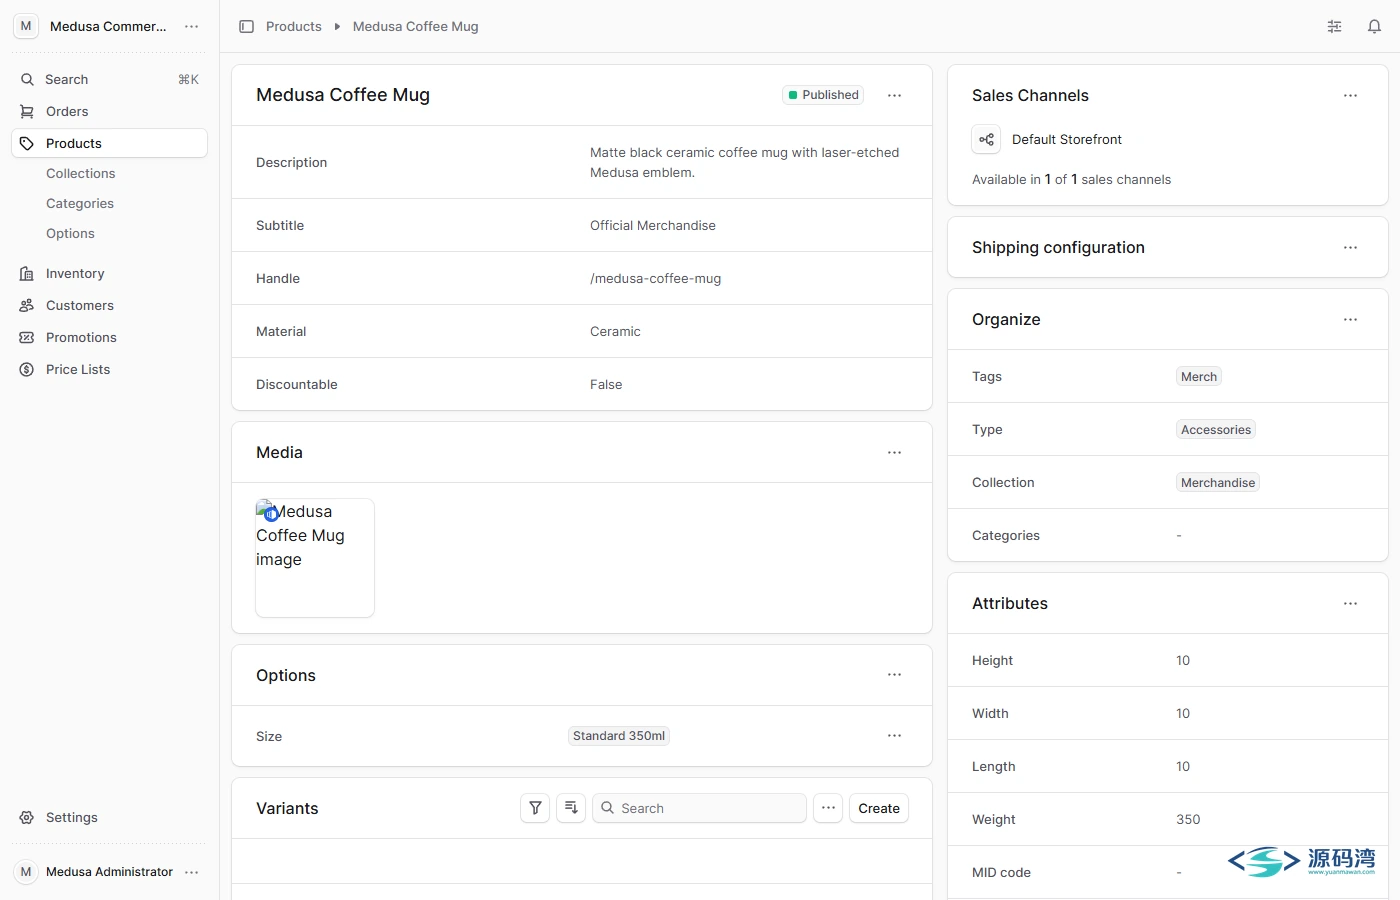Click the Published status badge

[823, 95]
